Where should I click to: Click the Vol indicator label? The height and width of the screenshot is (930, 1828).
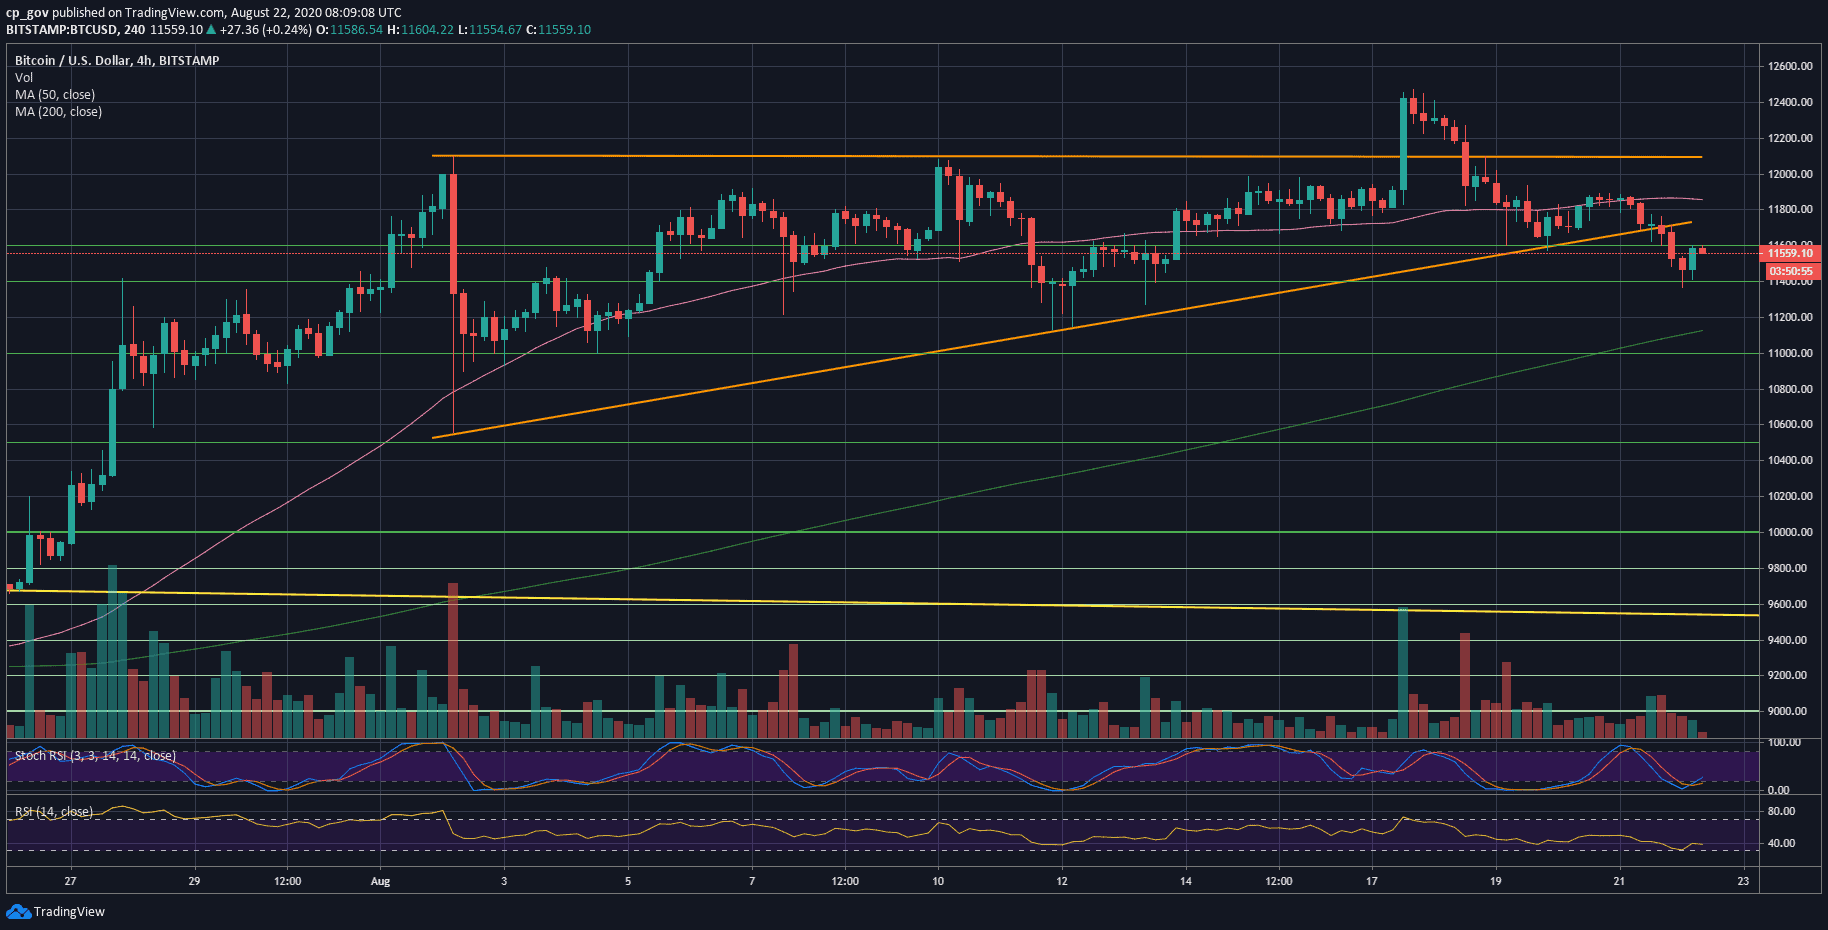24,77
